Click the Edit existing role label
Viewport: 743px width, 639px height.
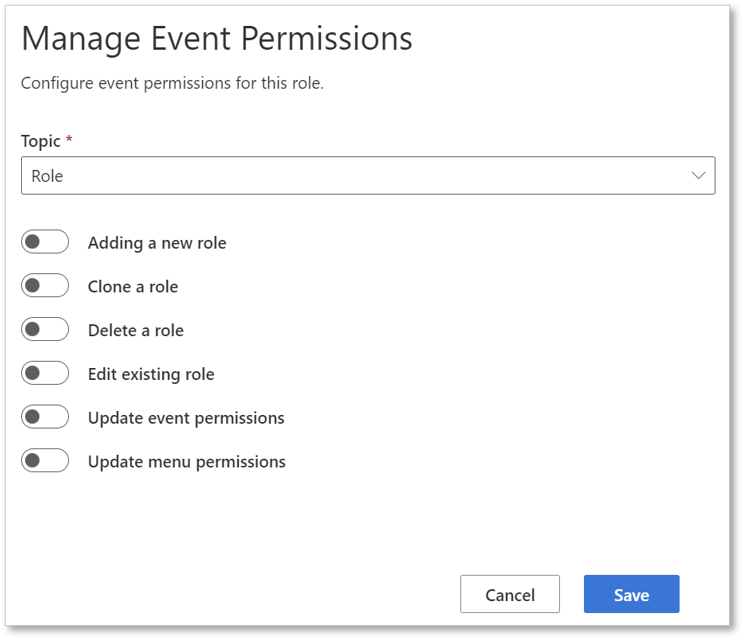click(x=151, y=374)
